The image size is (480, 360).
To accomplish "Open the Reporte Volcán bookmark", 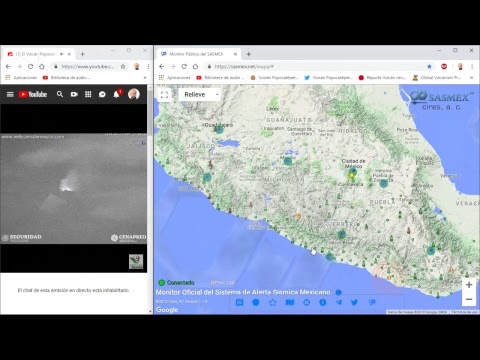I will [382, 78].
